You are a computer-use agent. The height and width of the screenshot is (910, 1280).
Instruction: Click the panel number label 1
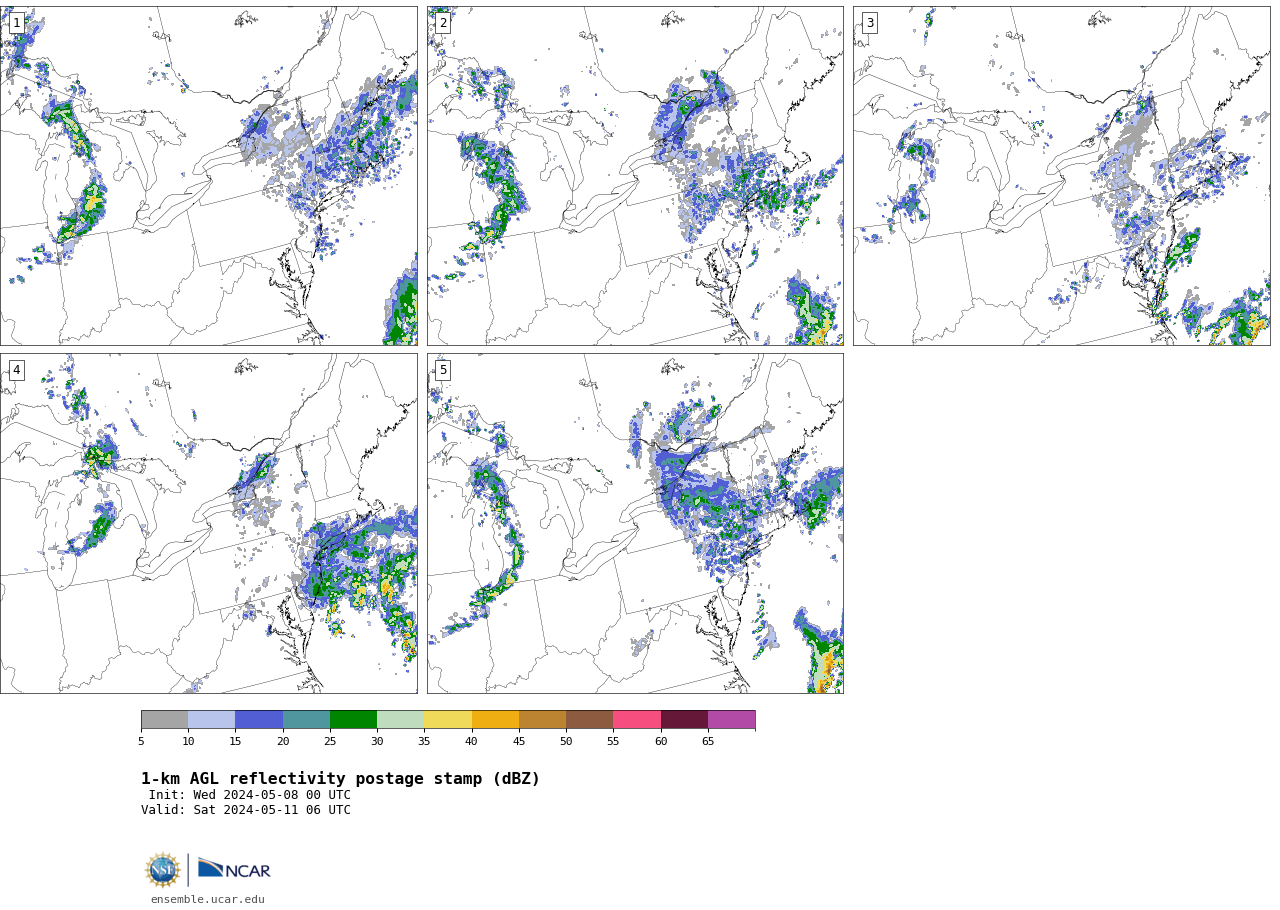16,23
